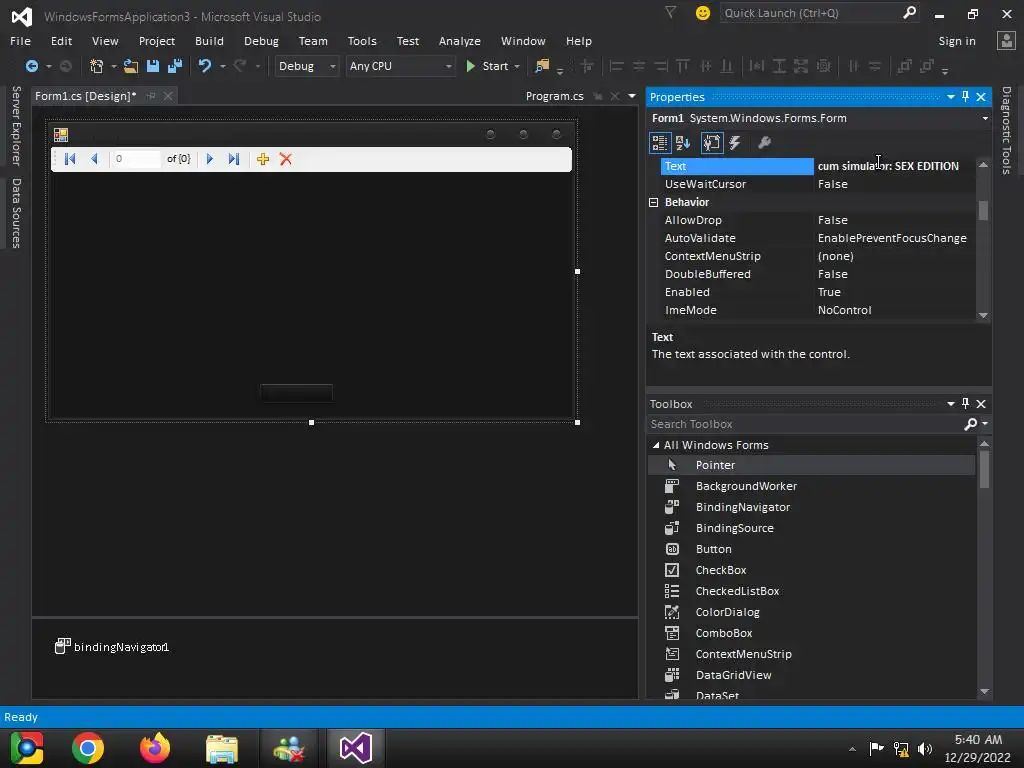1024x768 pixels.
Task: Undo the last action
Action: pyautogui.click(x=205, y=66)
